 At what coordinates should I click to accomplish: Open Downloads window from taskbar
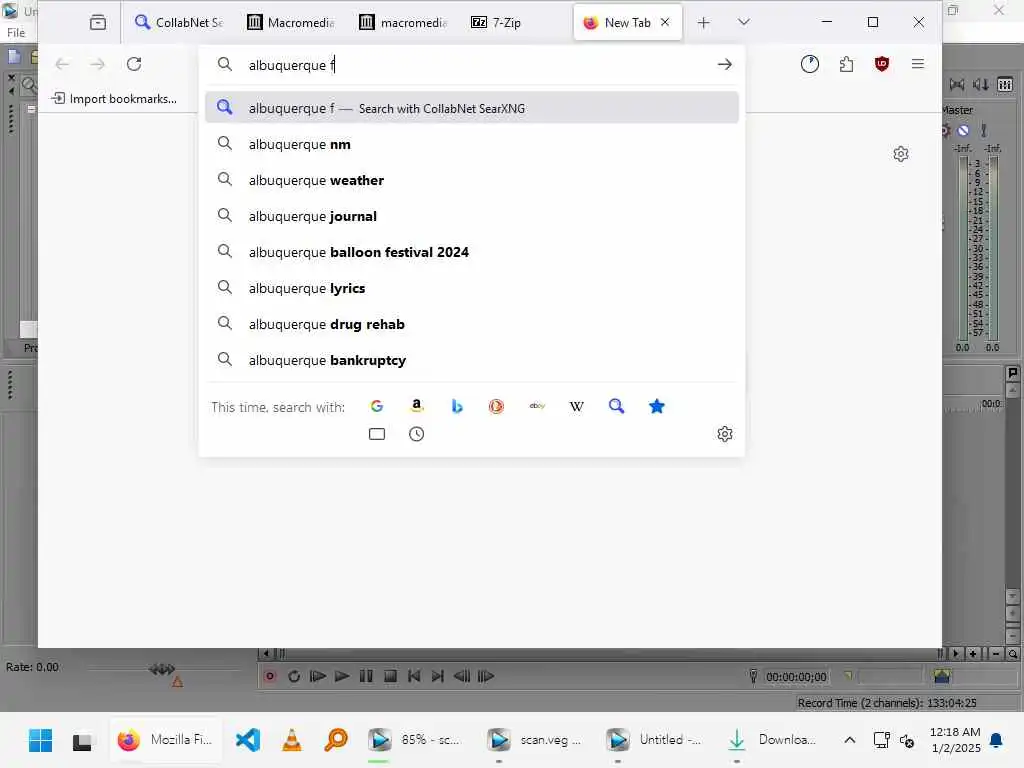[773, 740]
